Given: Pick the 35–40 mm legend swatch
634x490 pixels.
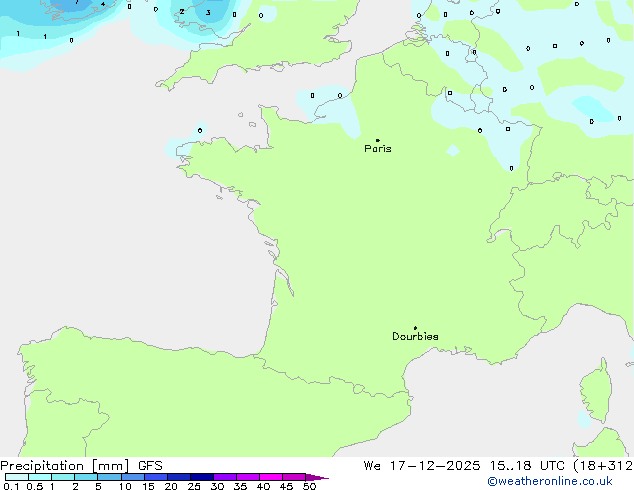Looking at the screenshot, I should coord(248,477).
